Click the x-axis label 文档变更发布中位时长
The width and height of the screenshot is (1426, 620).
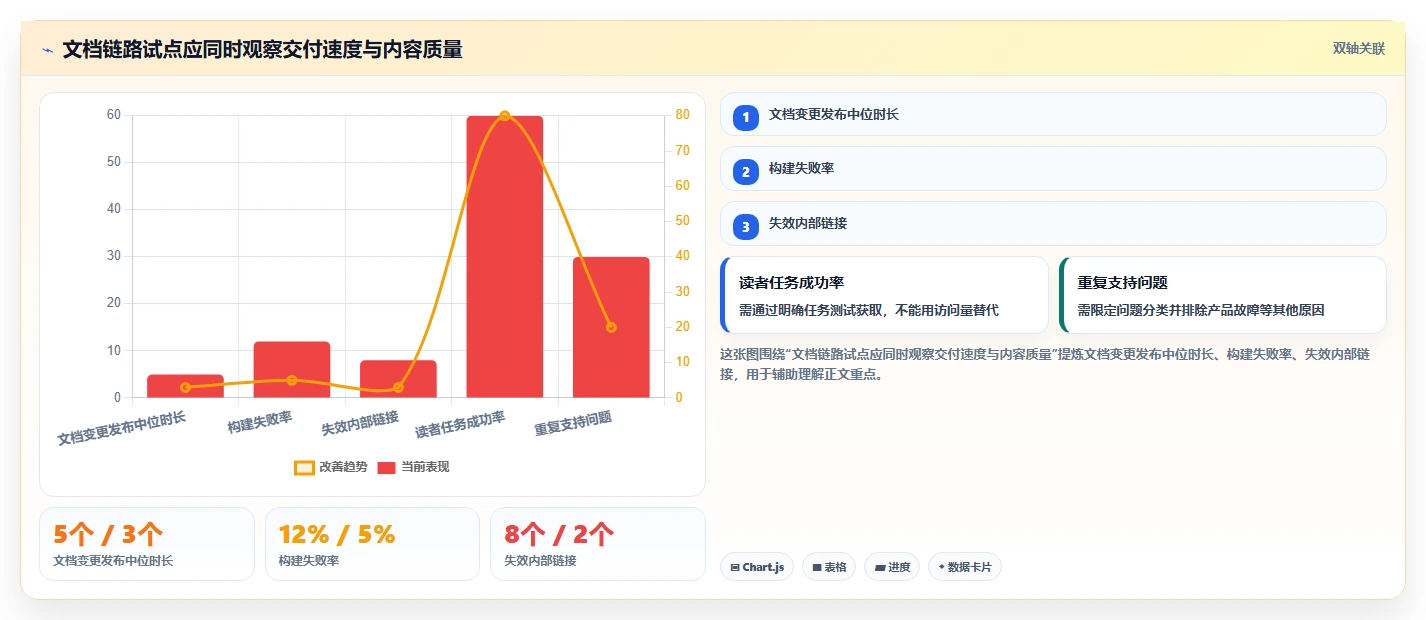click(x=122, y=427)
